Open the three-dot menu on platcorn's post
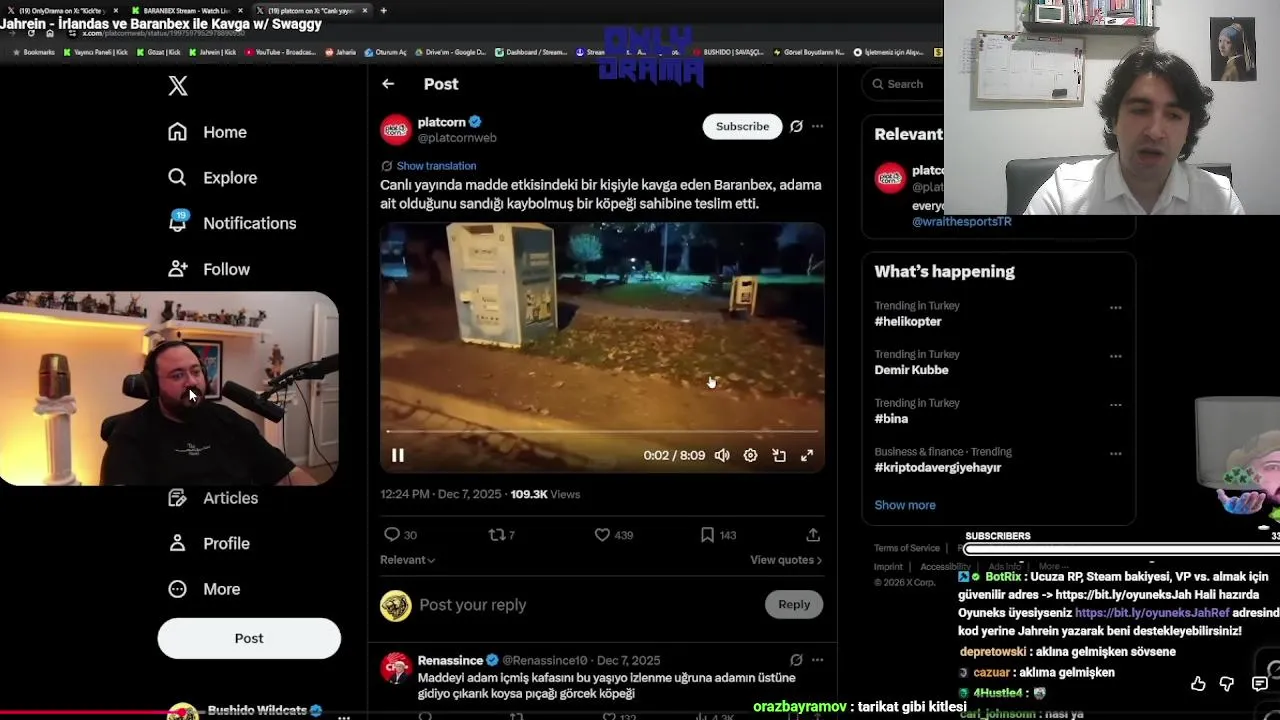Screen dimensions: 1280x720 [x=817, y=126]
